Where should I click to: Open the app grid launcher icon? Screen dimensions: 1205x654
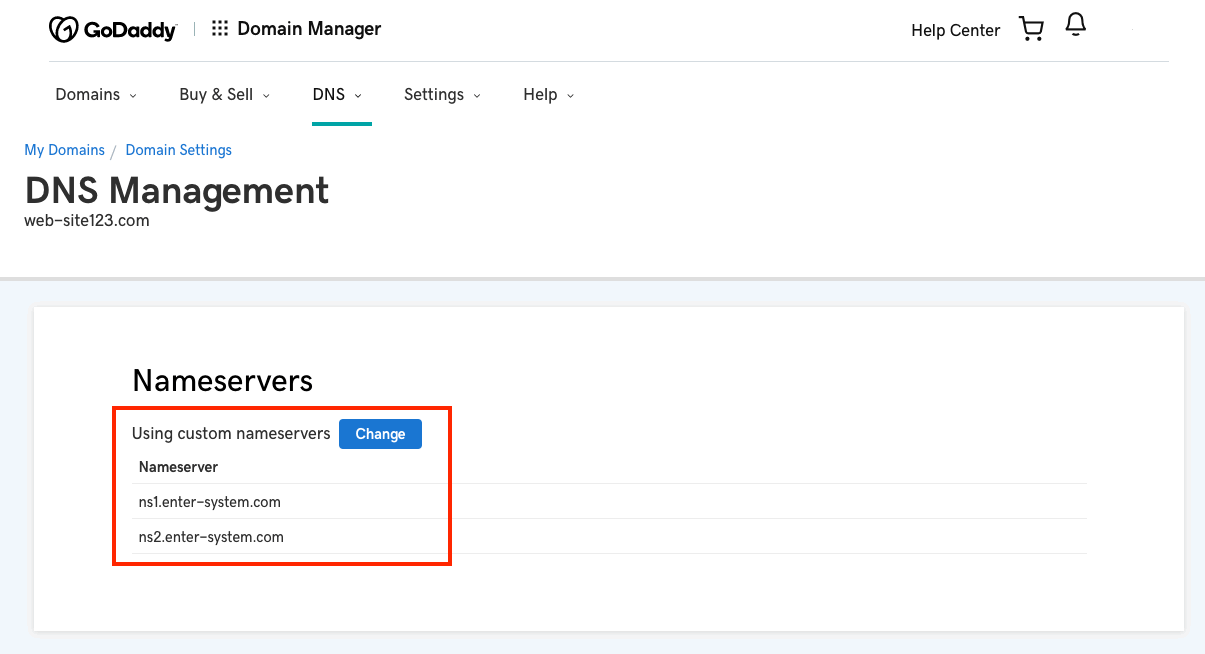click(220, 29)
